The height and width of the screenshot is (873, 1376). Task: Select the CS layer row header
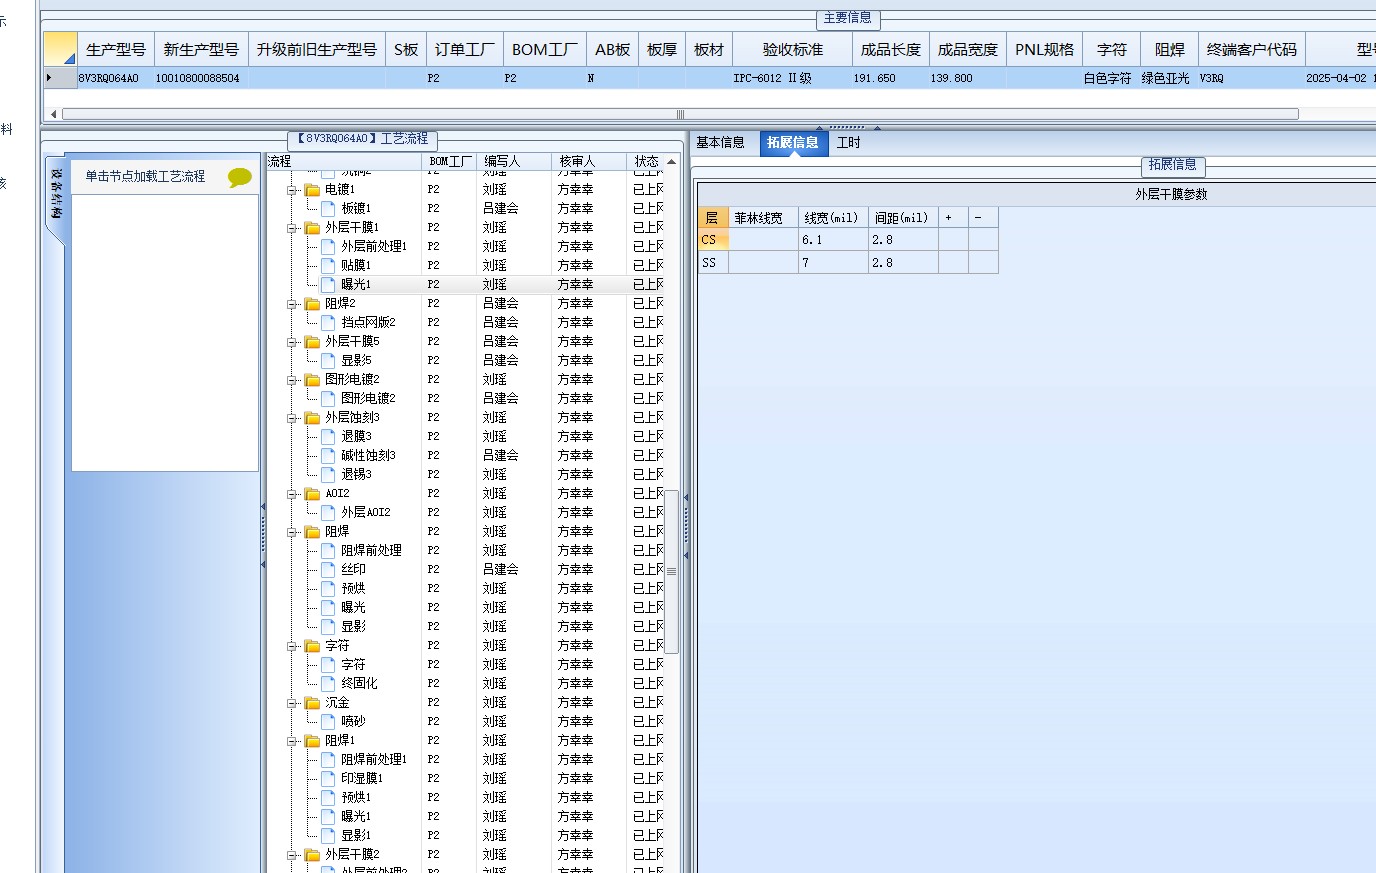(713, 240)
